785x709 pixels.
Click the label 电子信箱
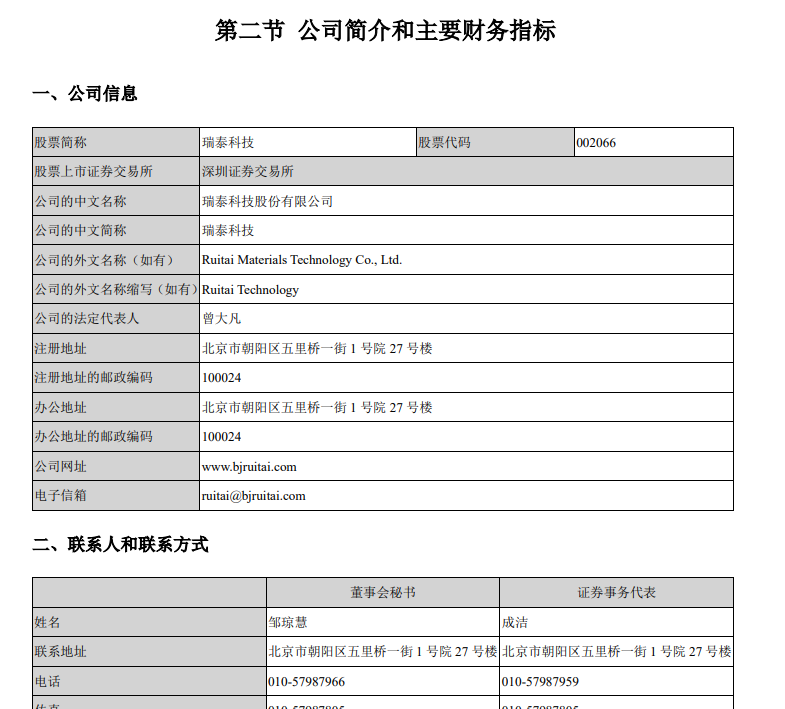60,496
